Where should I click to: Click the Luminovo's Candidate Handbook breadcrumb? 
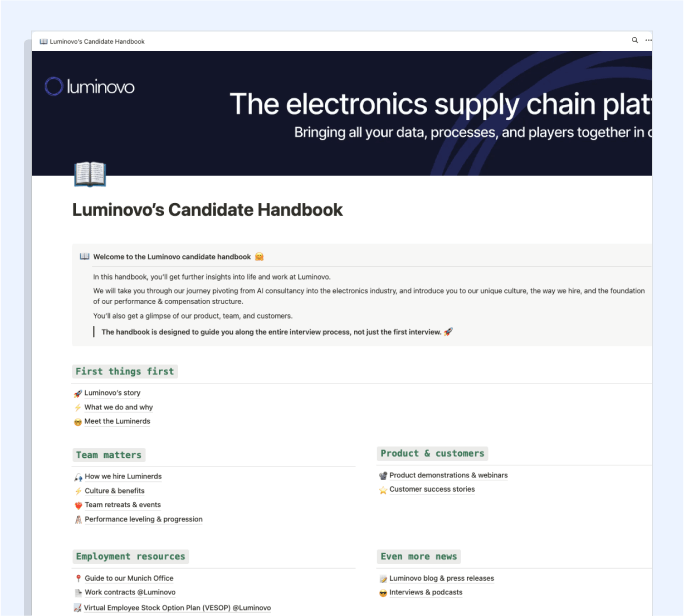click(97, 41)
